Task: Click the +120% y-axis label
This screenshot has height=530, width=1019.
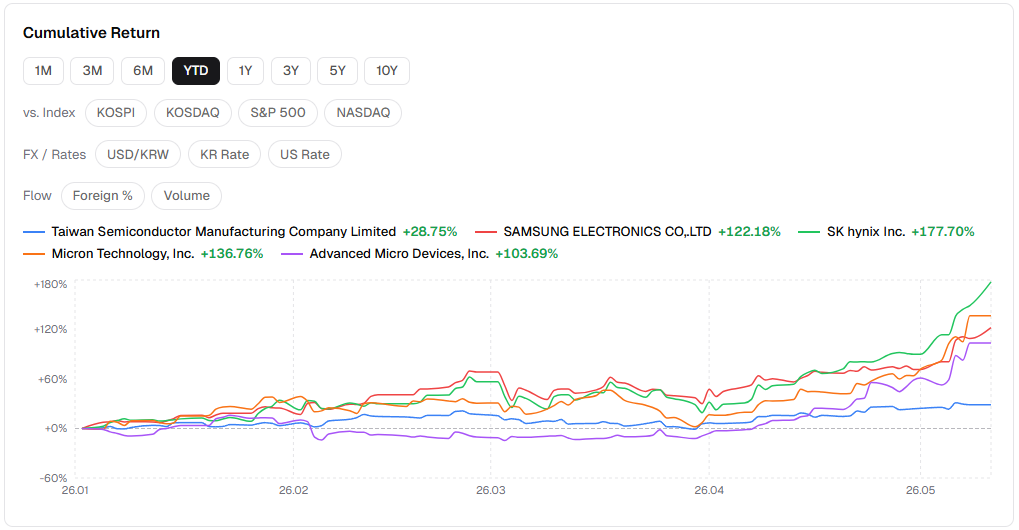Action: point(51,329)
